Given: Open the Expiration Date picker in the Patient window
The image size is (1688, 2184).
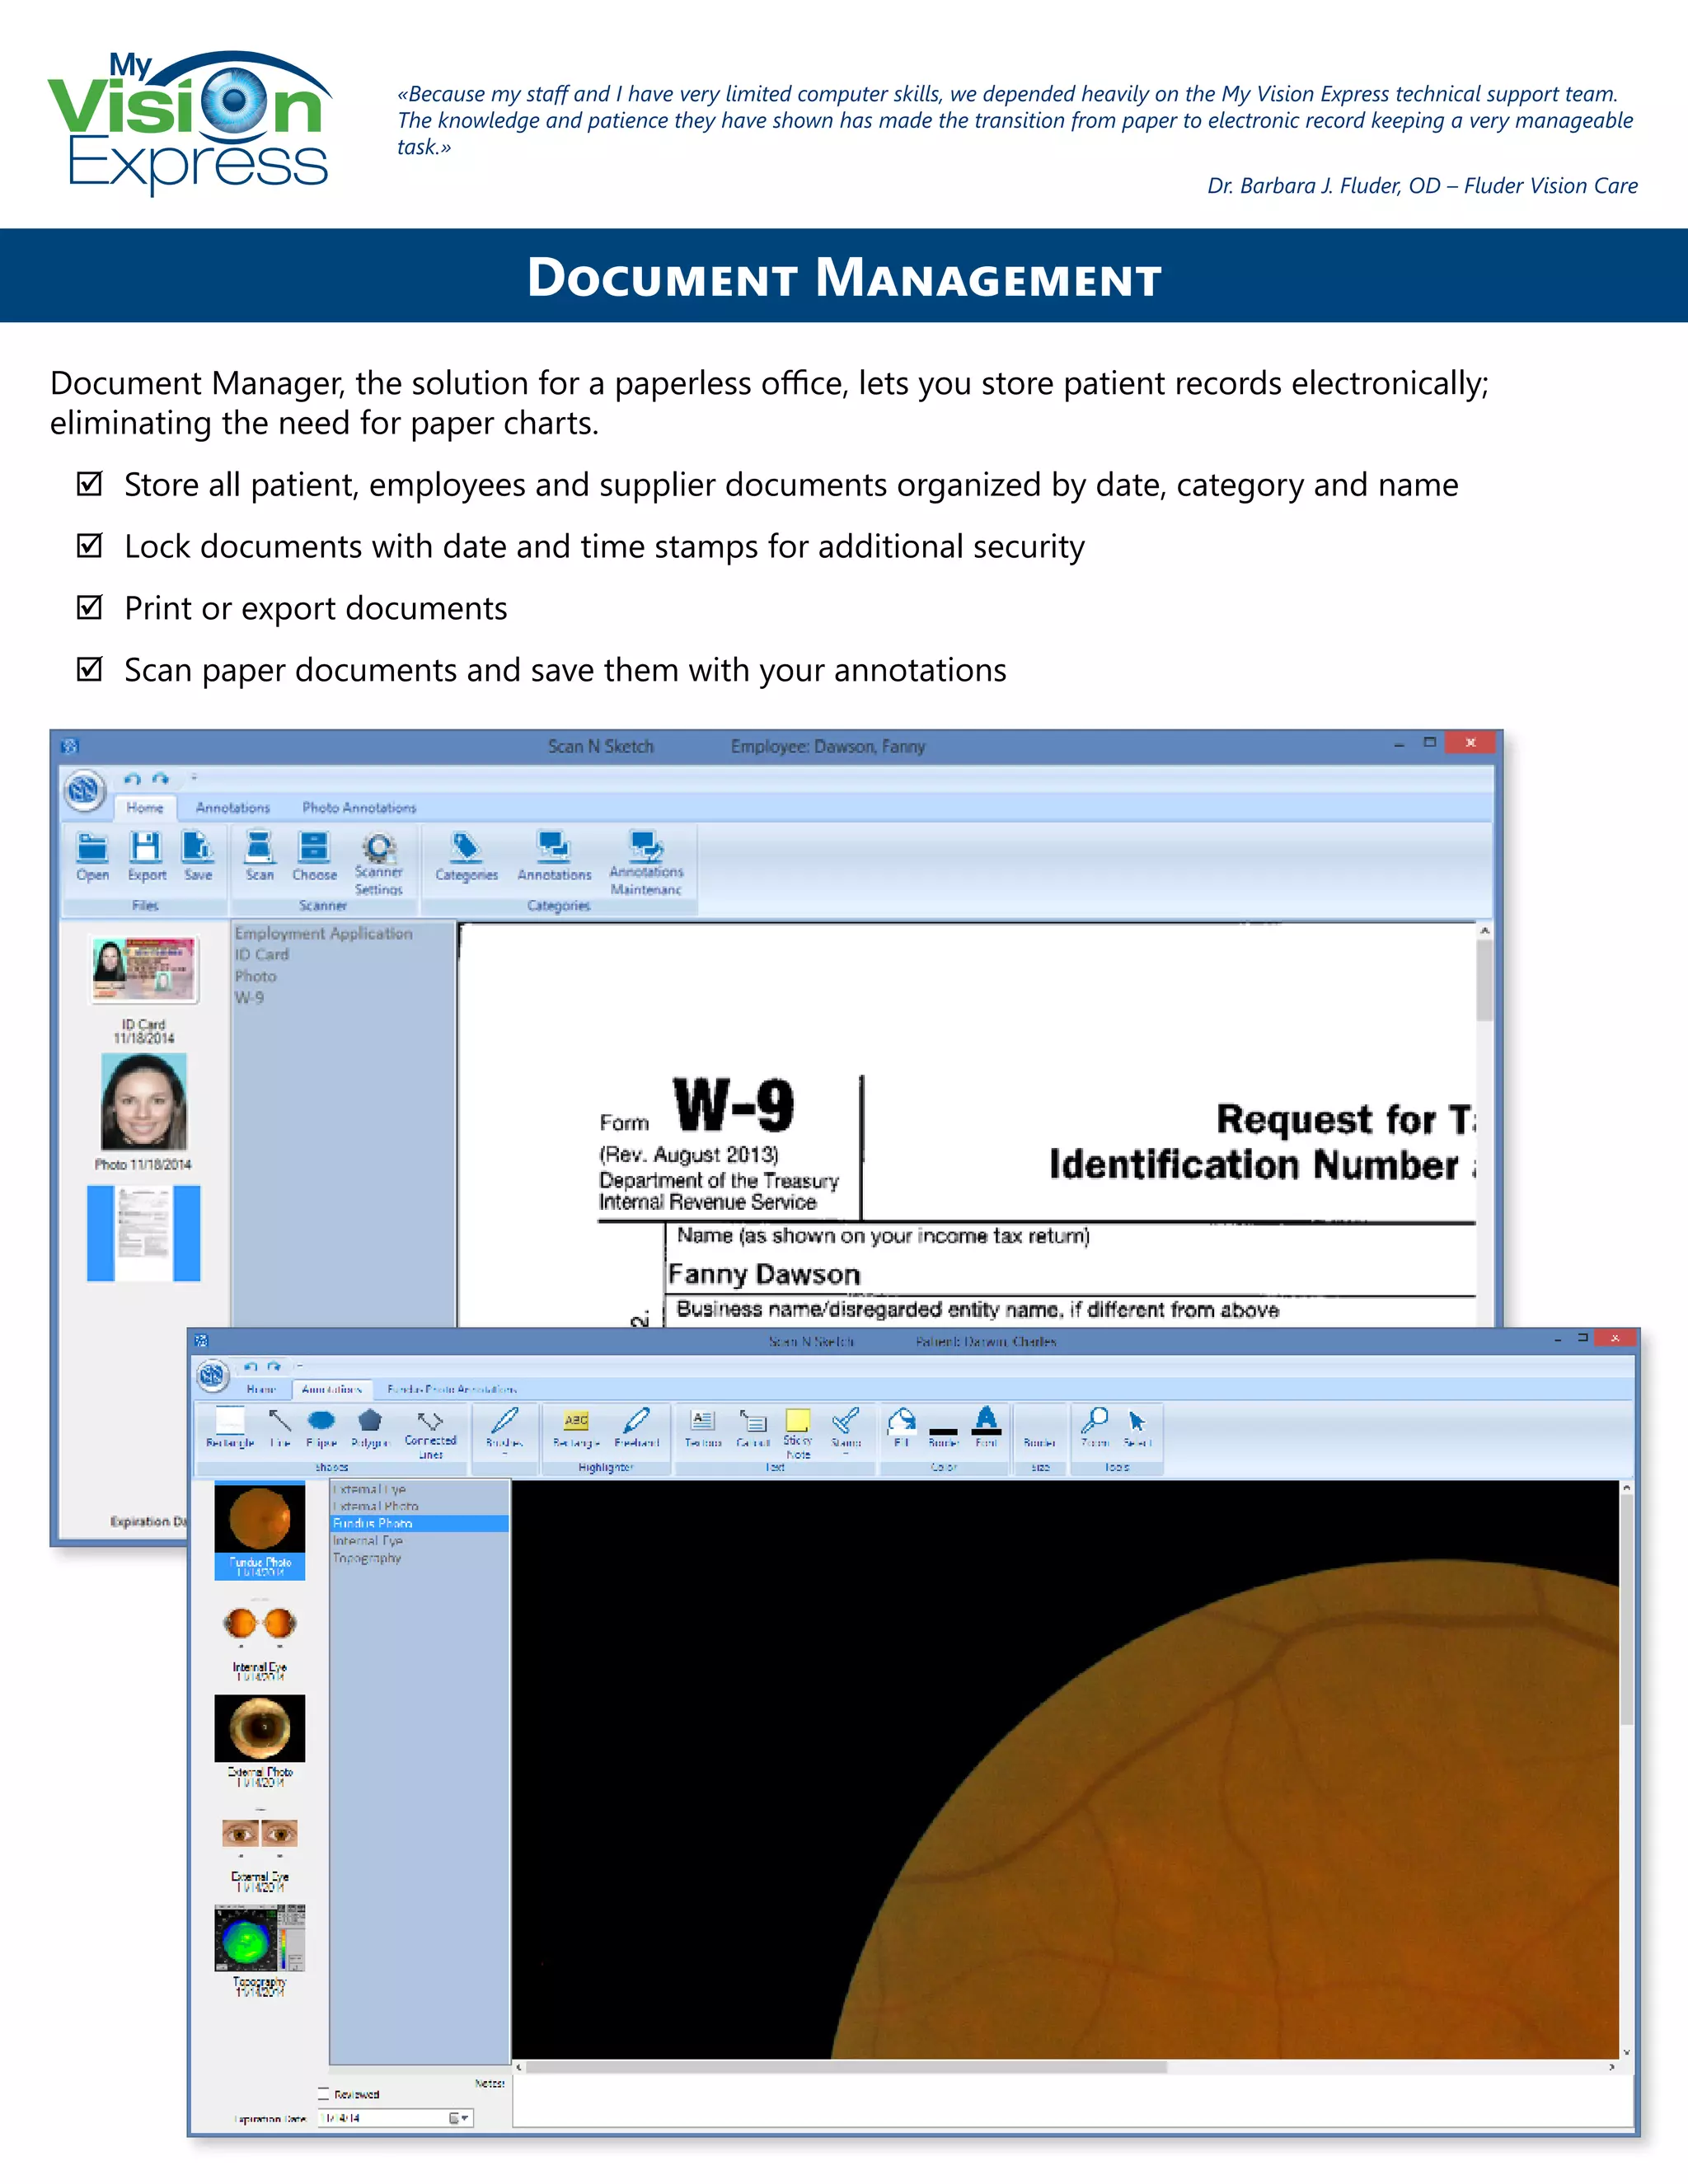Looking at the screenshot, I should tap(459, 2118).
